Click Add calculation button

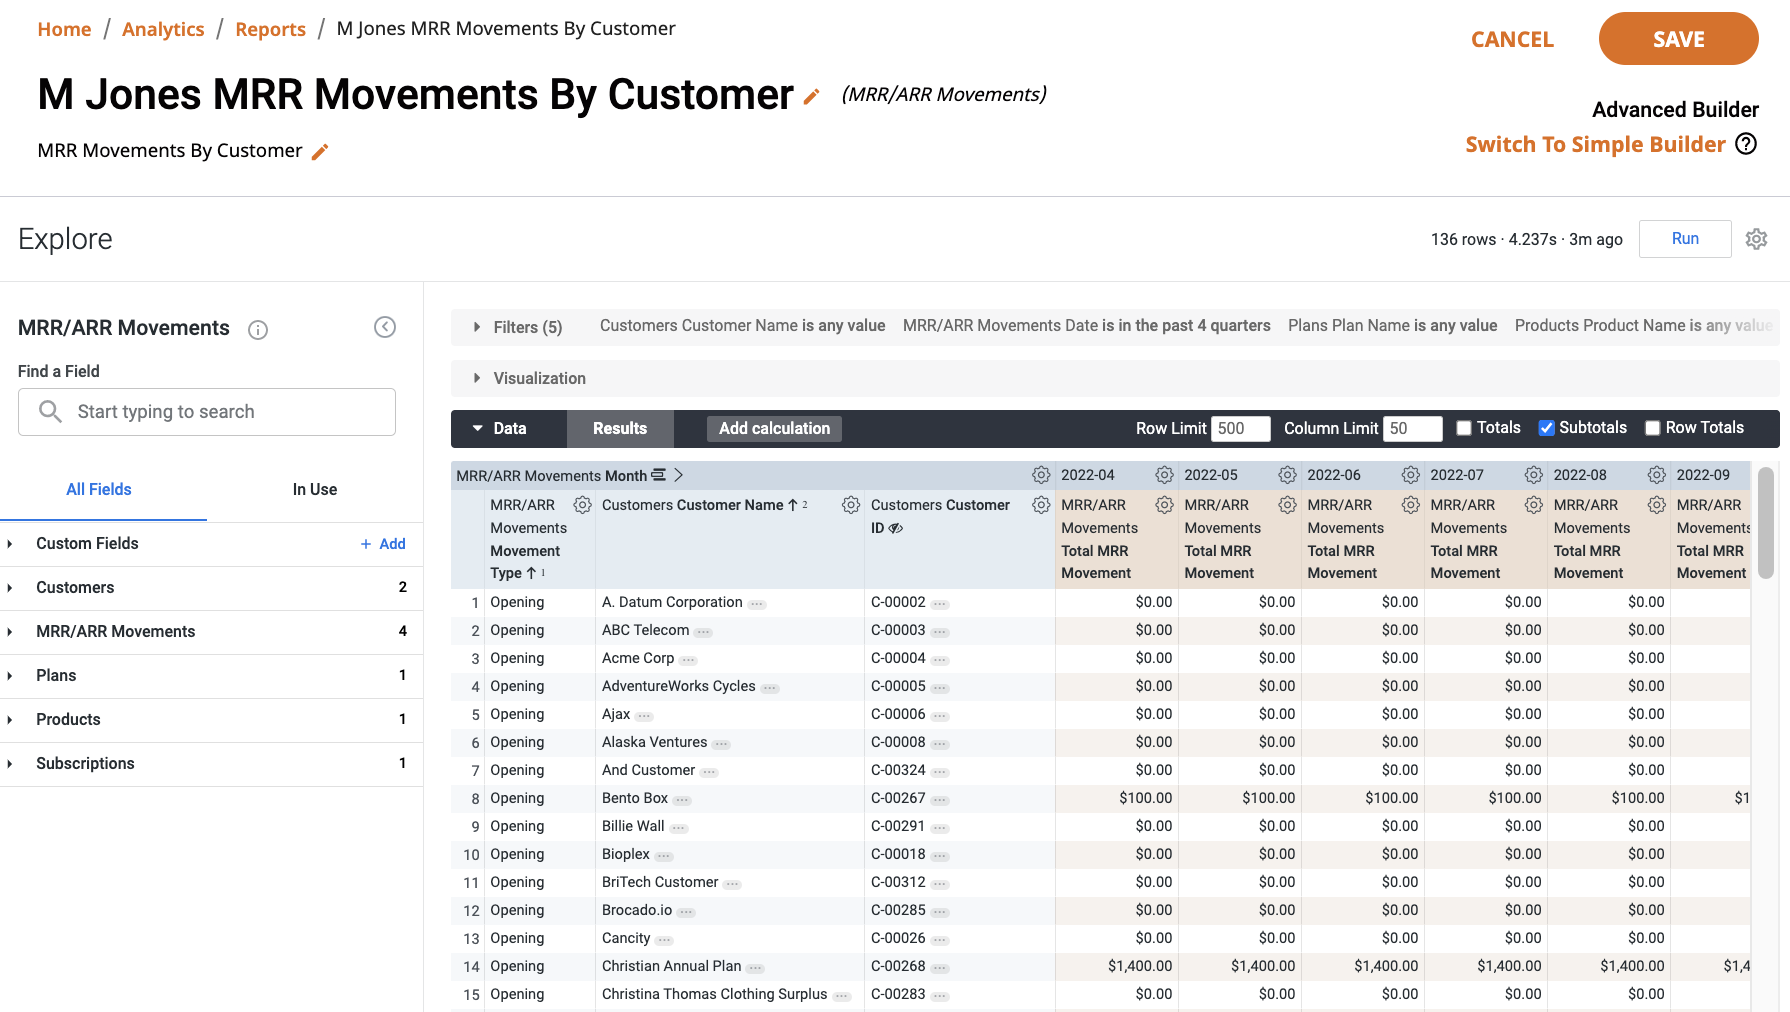tap(774, 428)
